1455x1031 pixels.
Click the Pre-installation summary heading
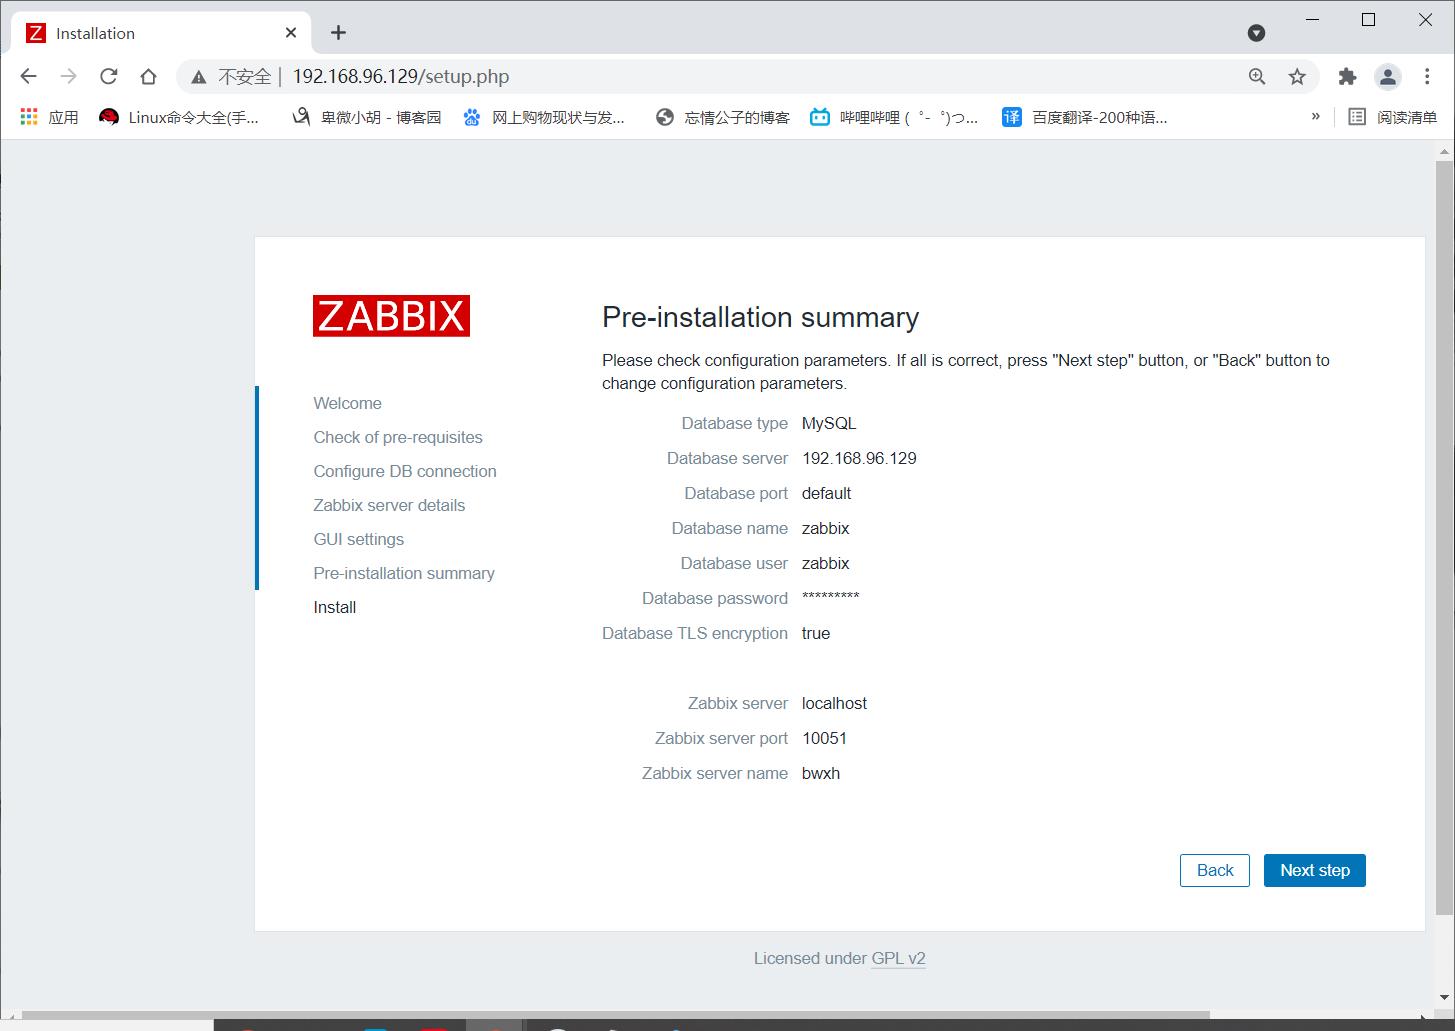tap(760, 317)
